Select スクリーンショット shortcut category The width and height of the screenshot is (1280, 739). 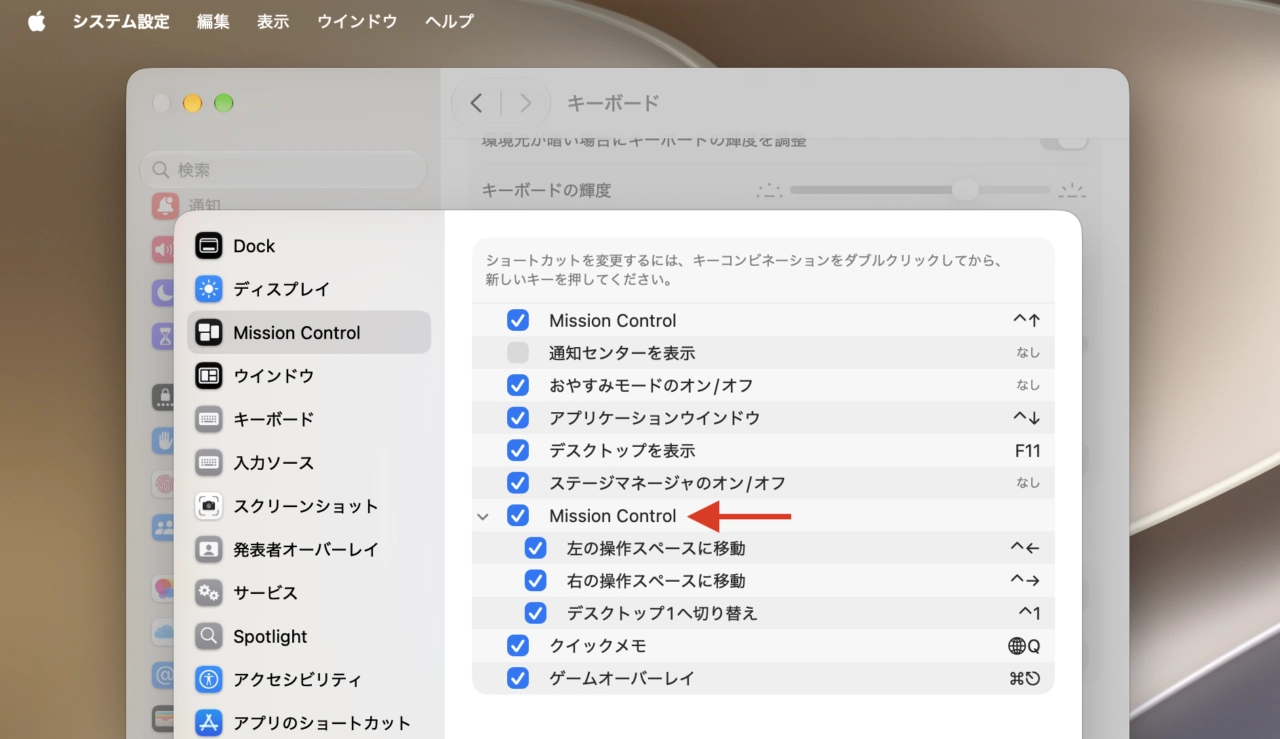[309, 506]
